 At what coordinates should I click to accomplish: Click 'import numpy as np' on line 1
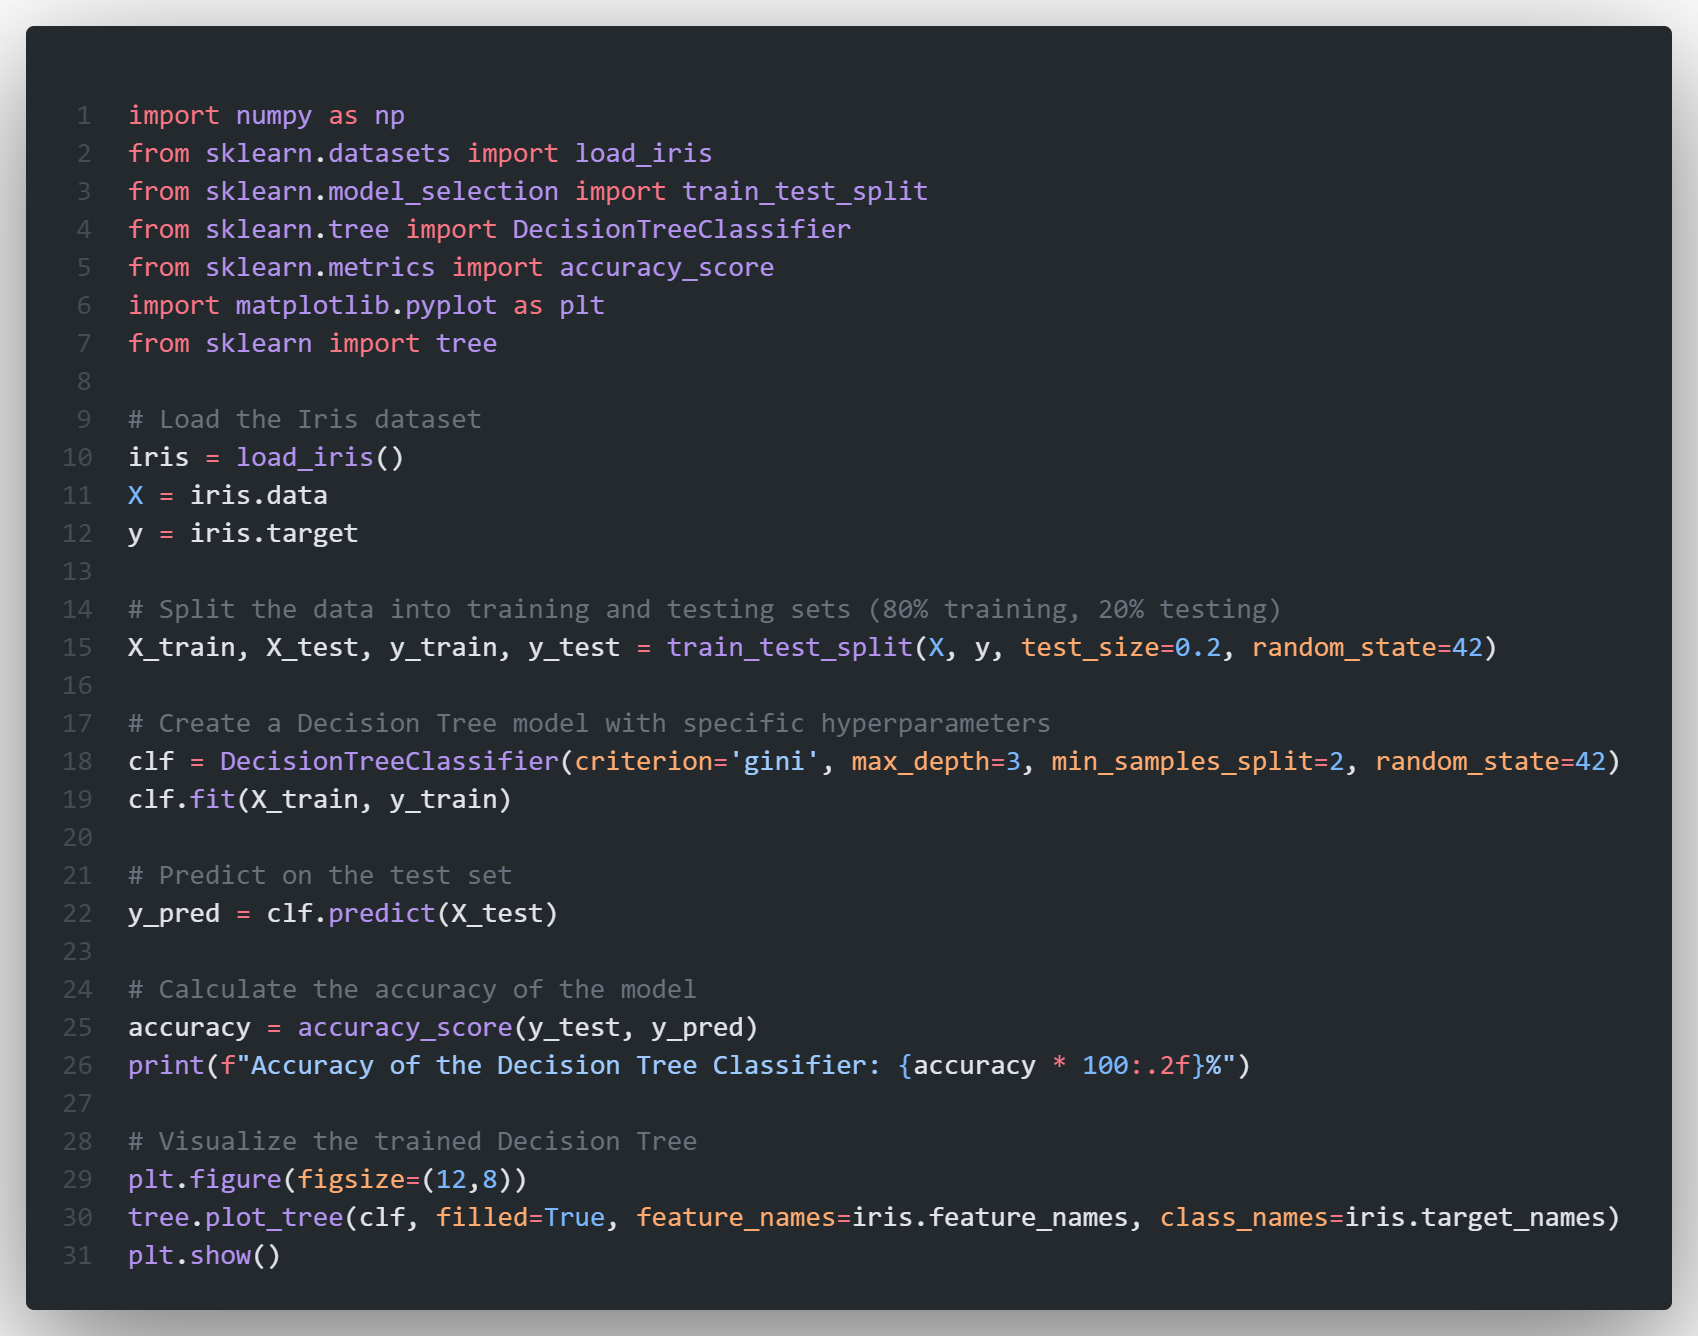point(266,116)
